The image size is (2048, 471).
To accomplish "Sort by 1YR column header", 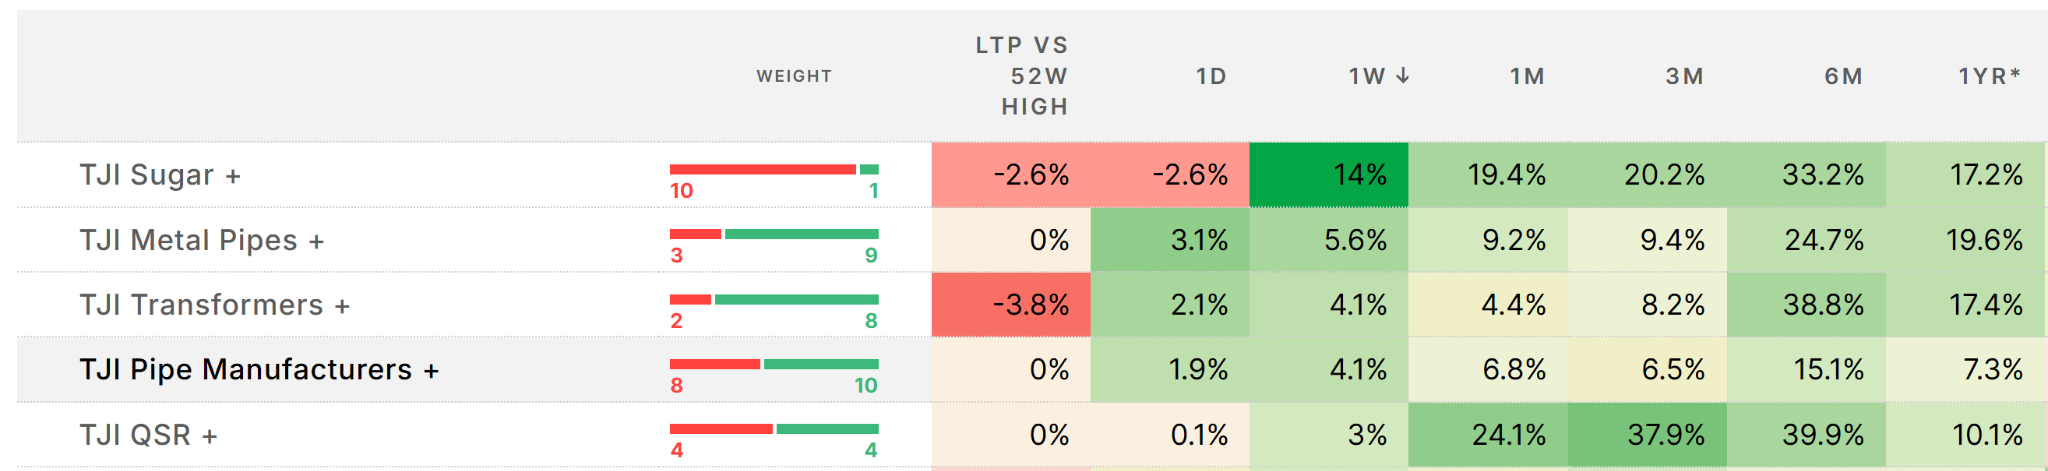I will [1989, 76].
